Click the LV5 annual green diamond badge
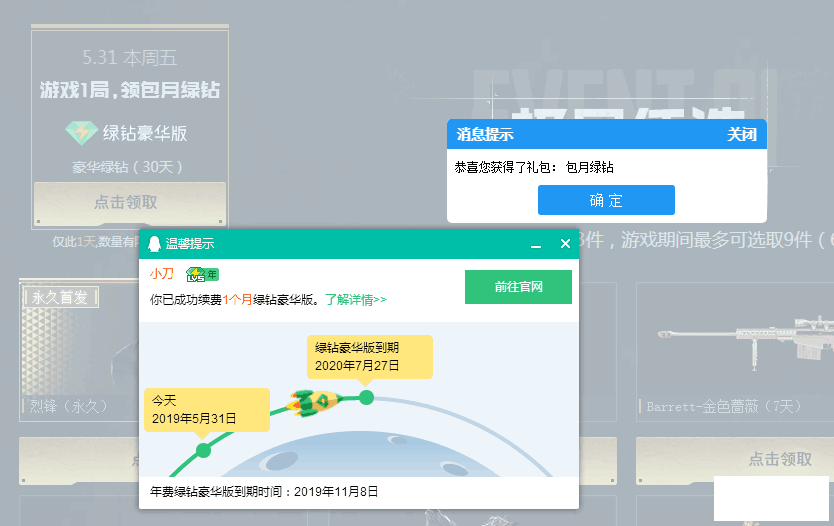The width and height of the screenshot is (834, 526). pyautogui.click(x=202, y=274)
